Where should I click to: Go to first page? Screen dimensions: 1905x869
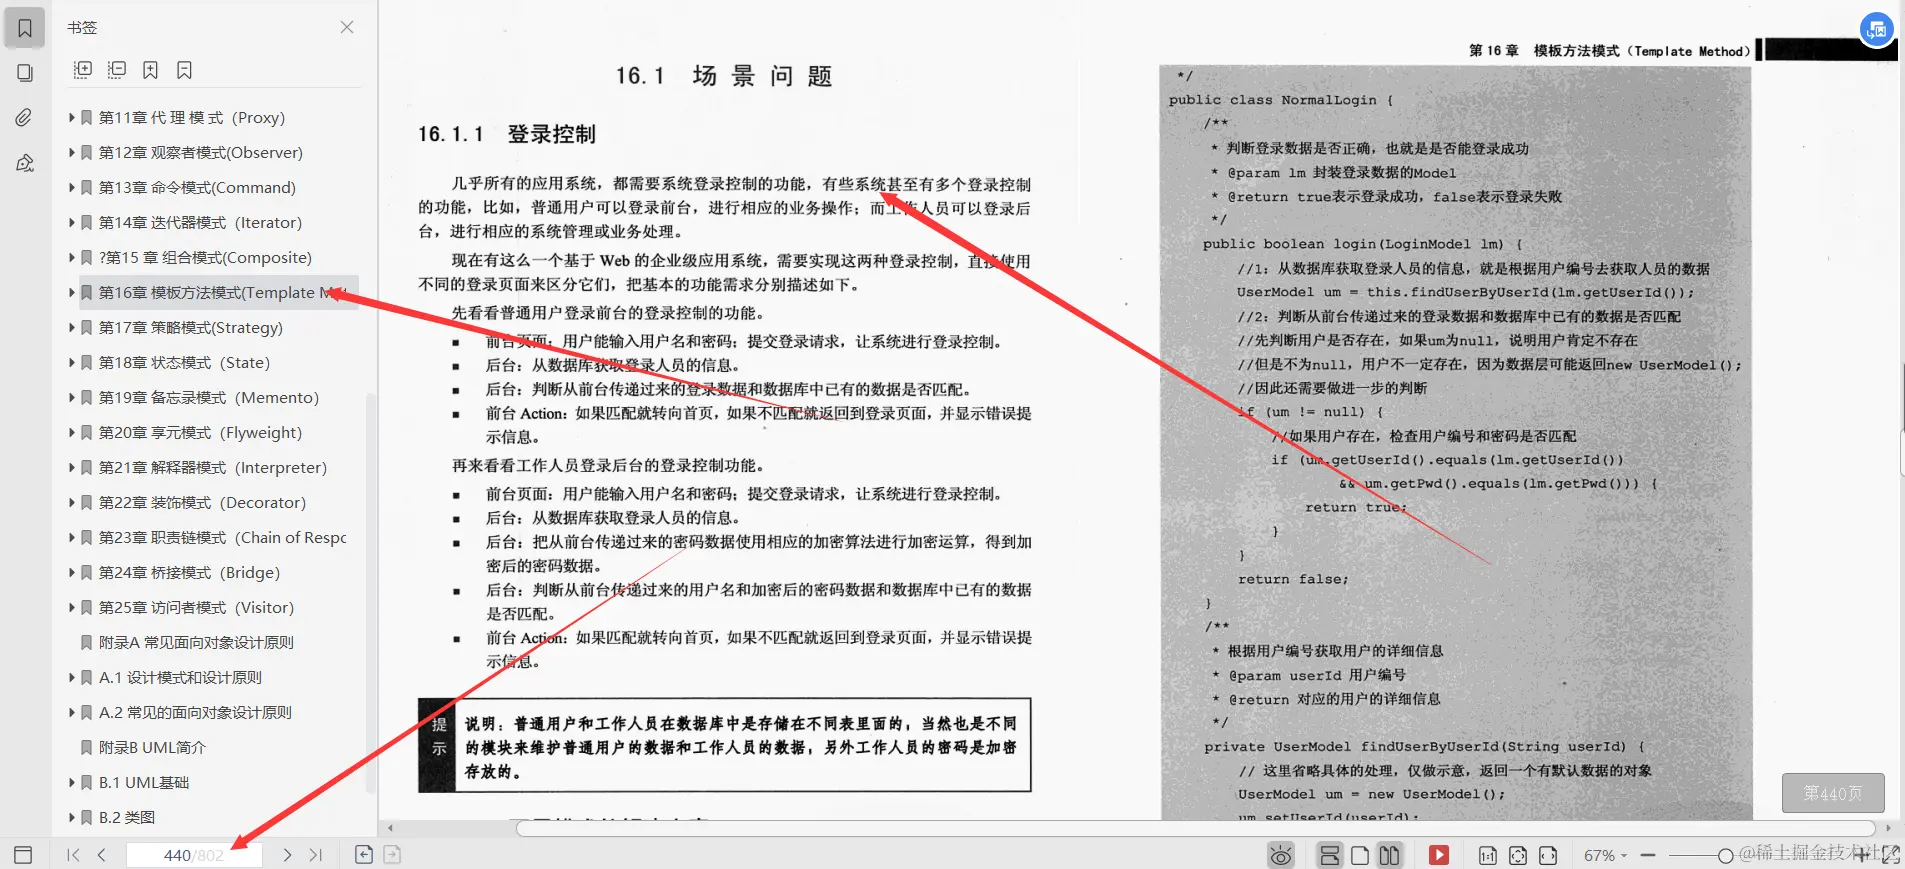[x=72, y=855]
